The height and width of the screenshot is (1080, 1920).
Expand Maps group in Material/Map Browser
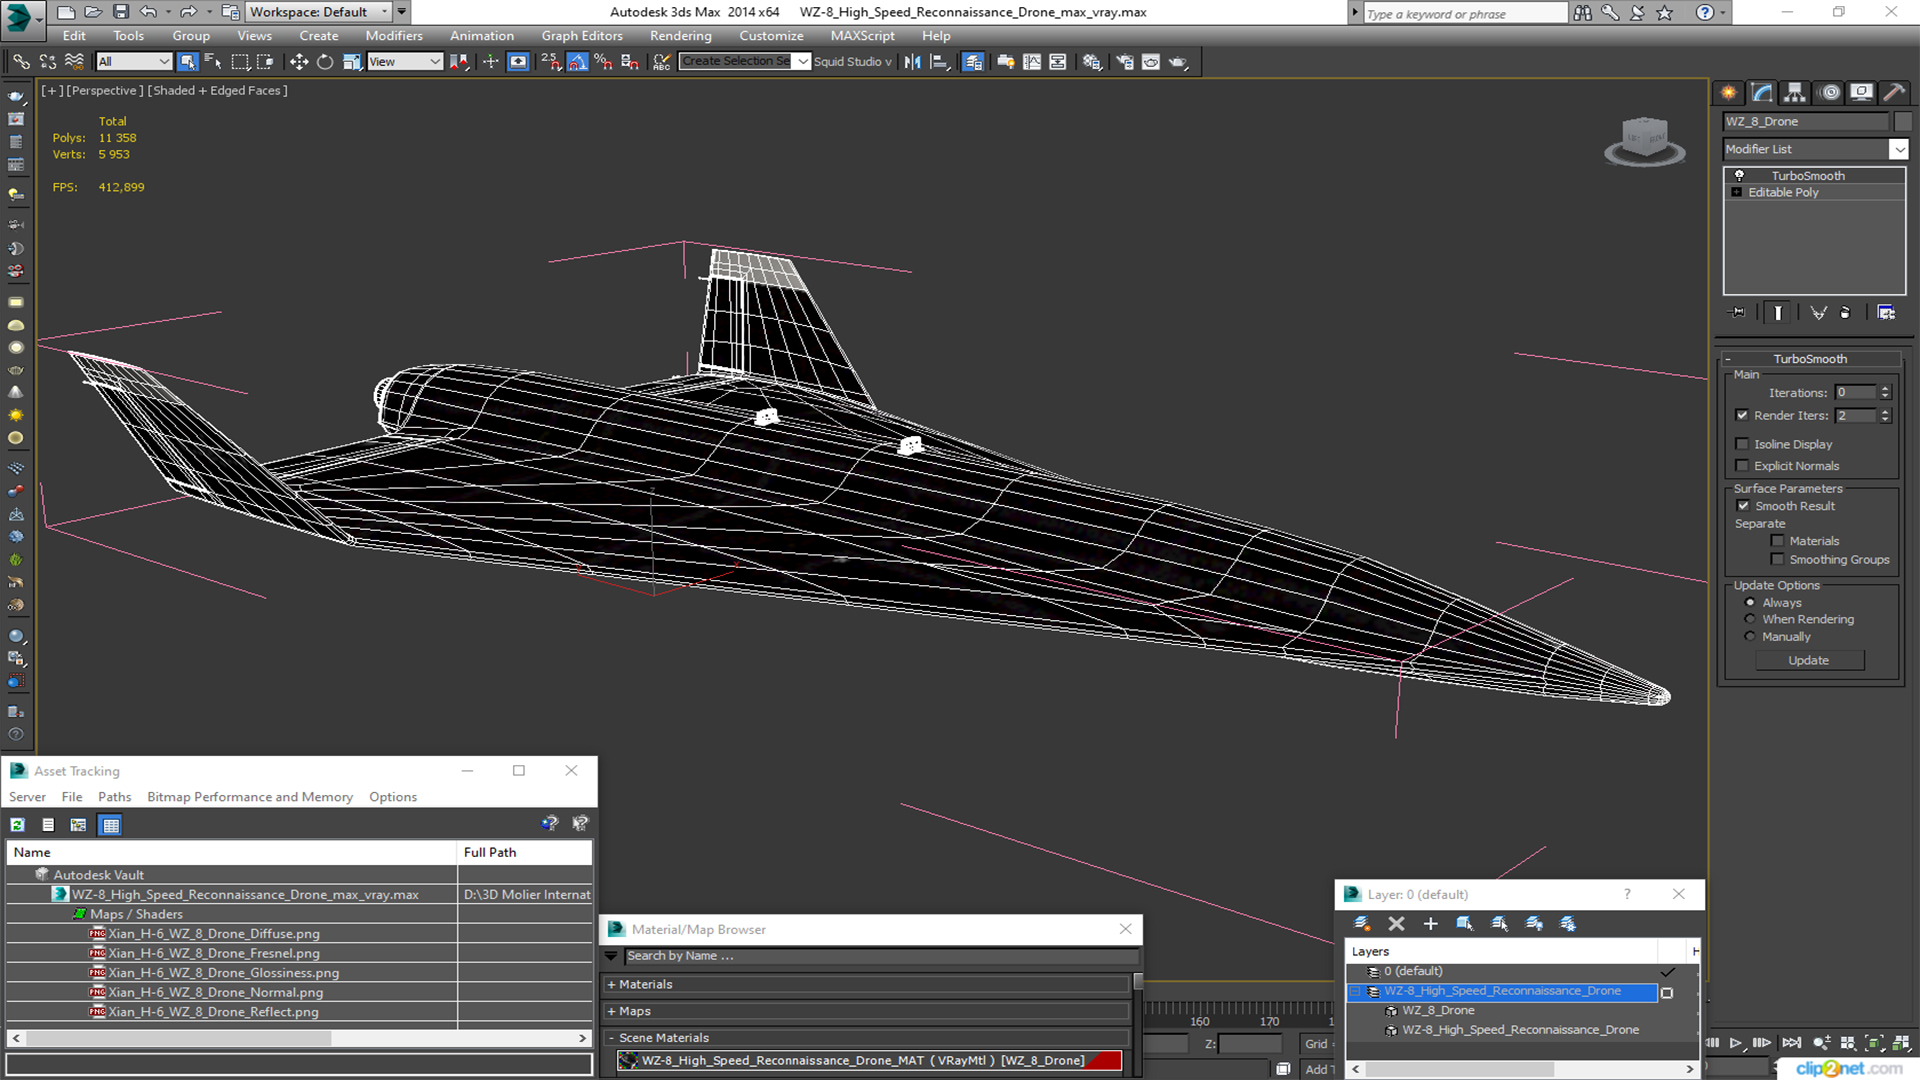pyautogui.click(x=611, y=1012)
